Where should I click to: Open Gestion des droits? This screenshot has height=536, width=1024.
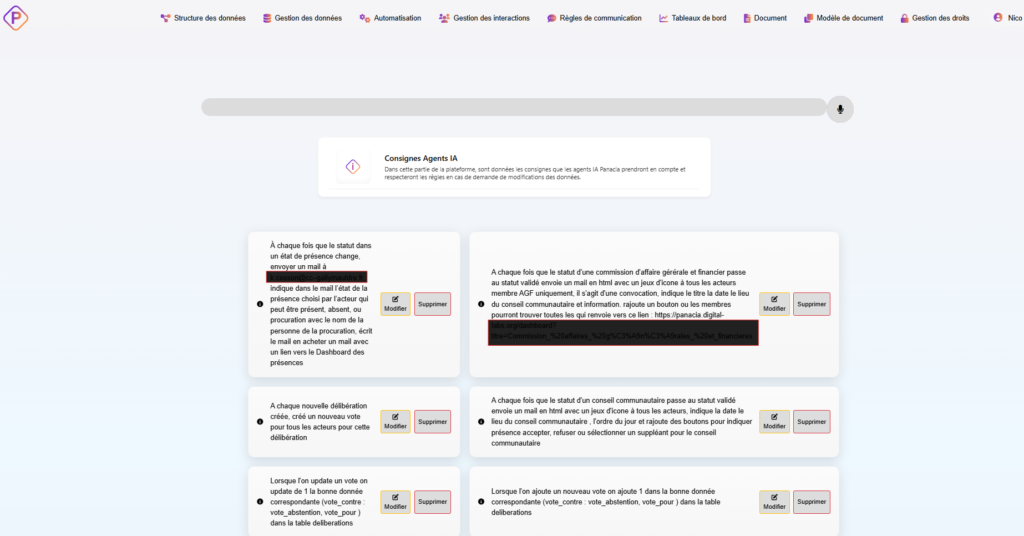(934, 18)
